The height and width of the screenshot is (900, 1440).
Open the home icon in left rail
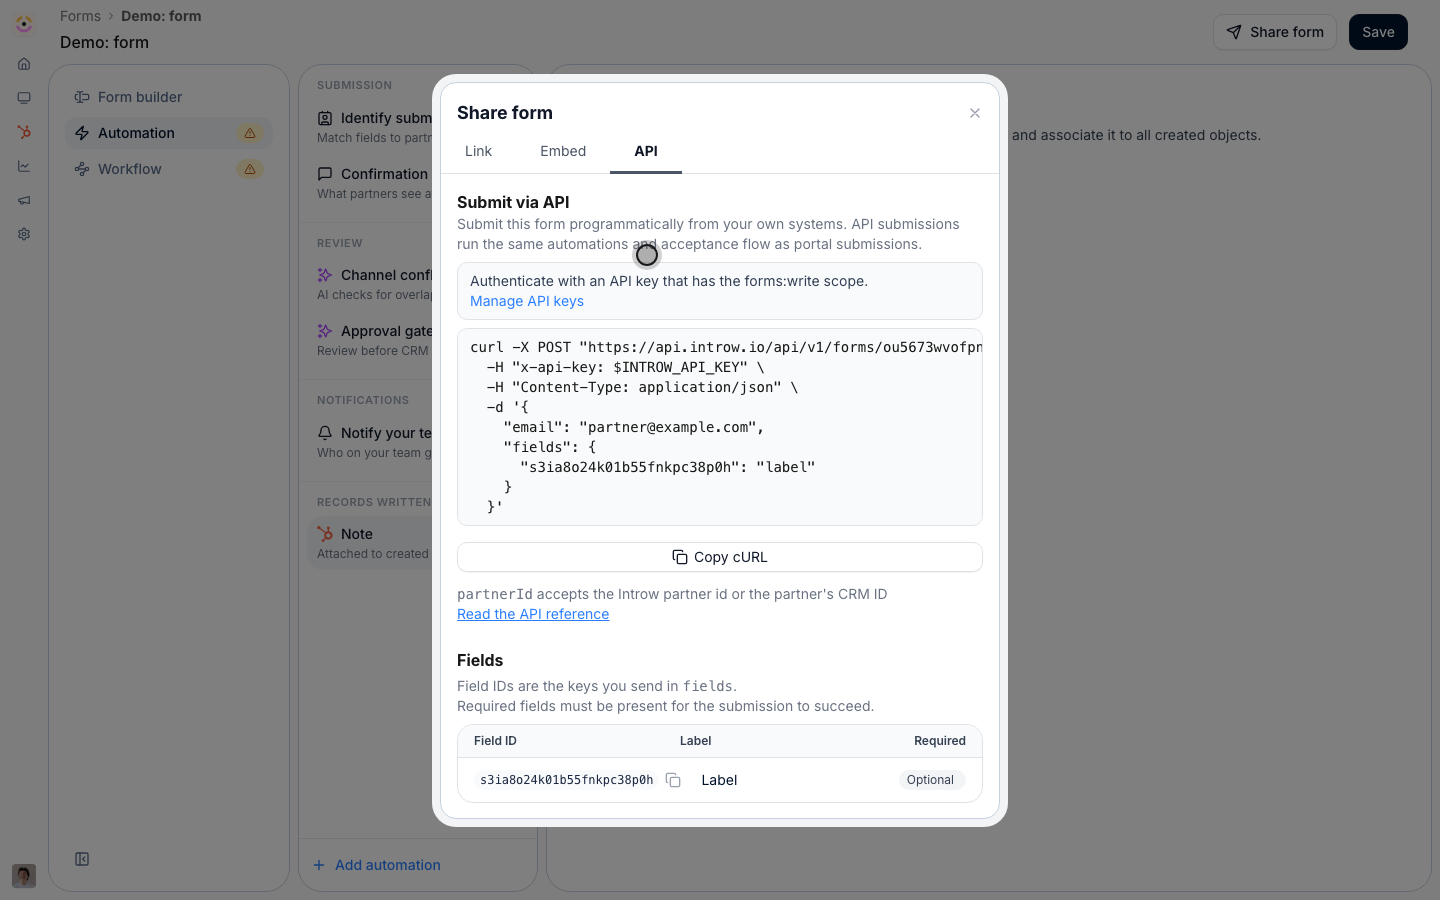[x=24, y=64]
